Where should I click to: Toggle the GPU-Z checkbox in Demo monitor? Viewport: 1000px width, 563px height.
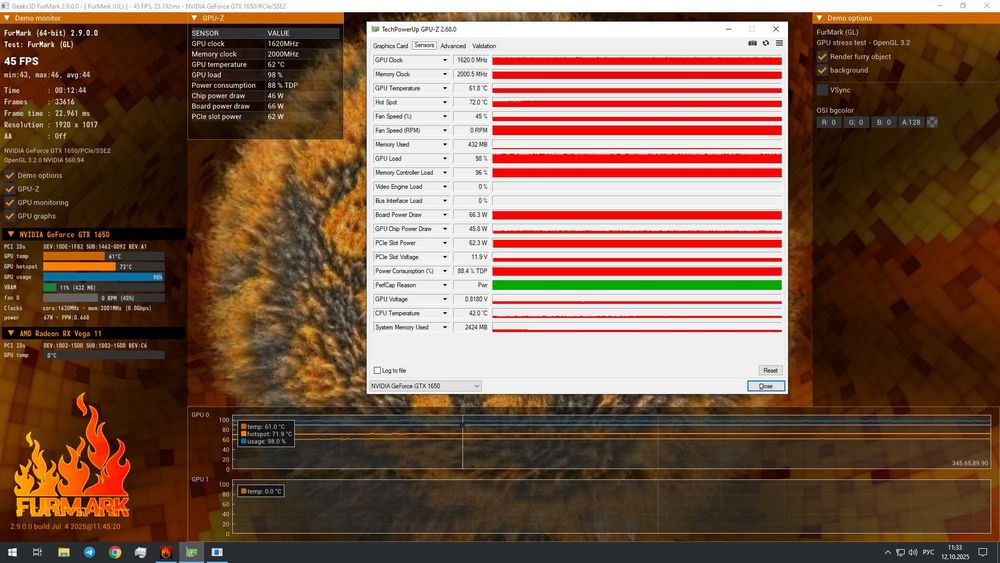click(x=10, y=189)
